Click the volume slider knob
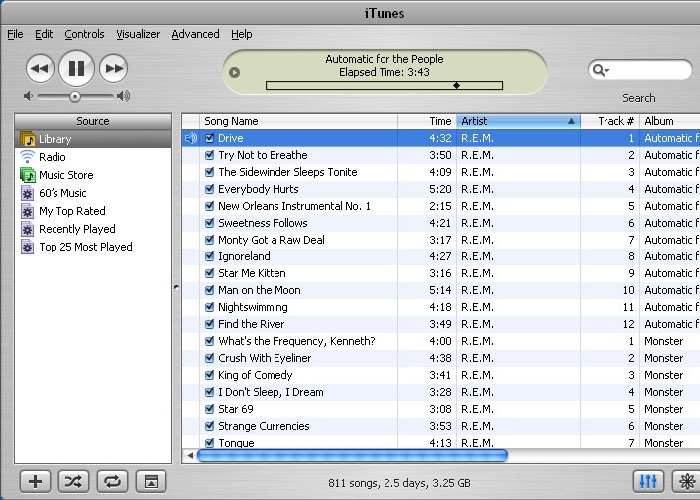This screenshot has height=500, width=700. [x=75, y=96]
